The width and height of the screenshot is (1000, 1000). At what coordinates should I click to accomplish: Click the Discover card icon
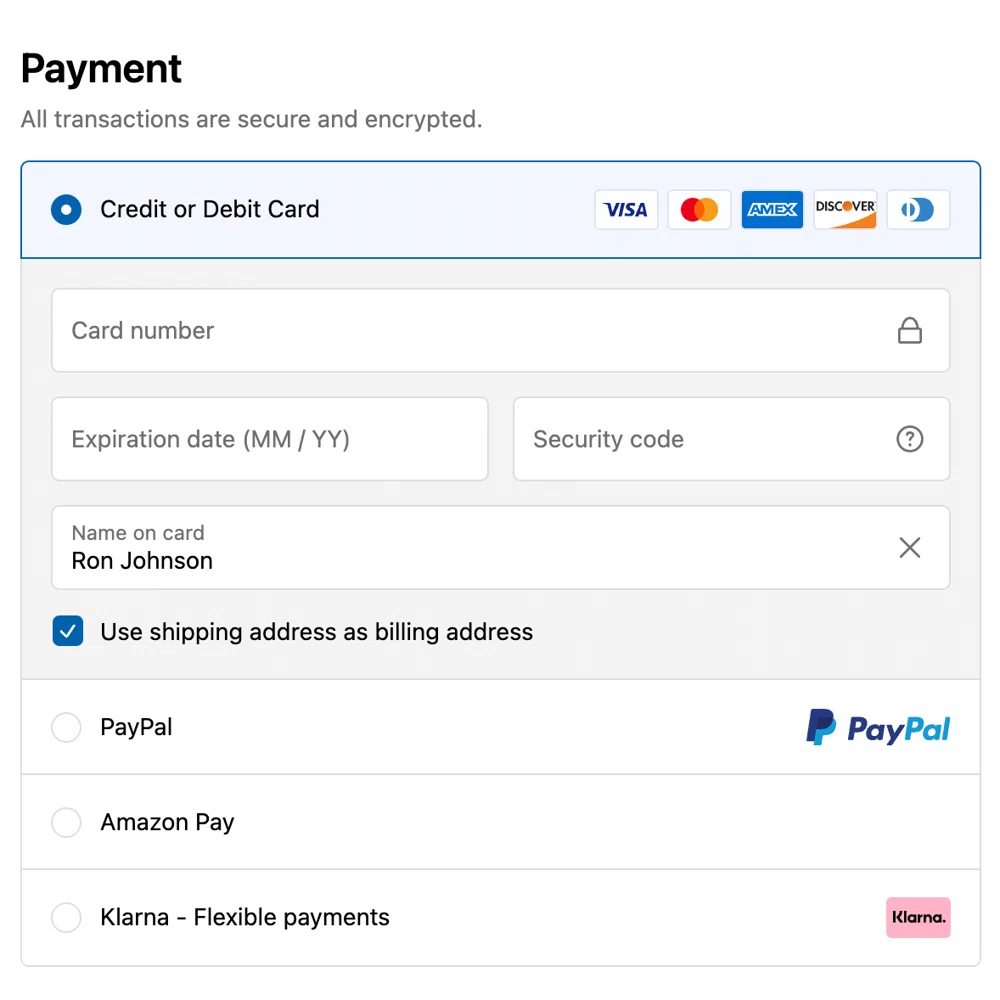(845, 209)
